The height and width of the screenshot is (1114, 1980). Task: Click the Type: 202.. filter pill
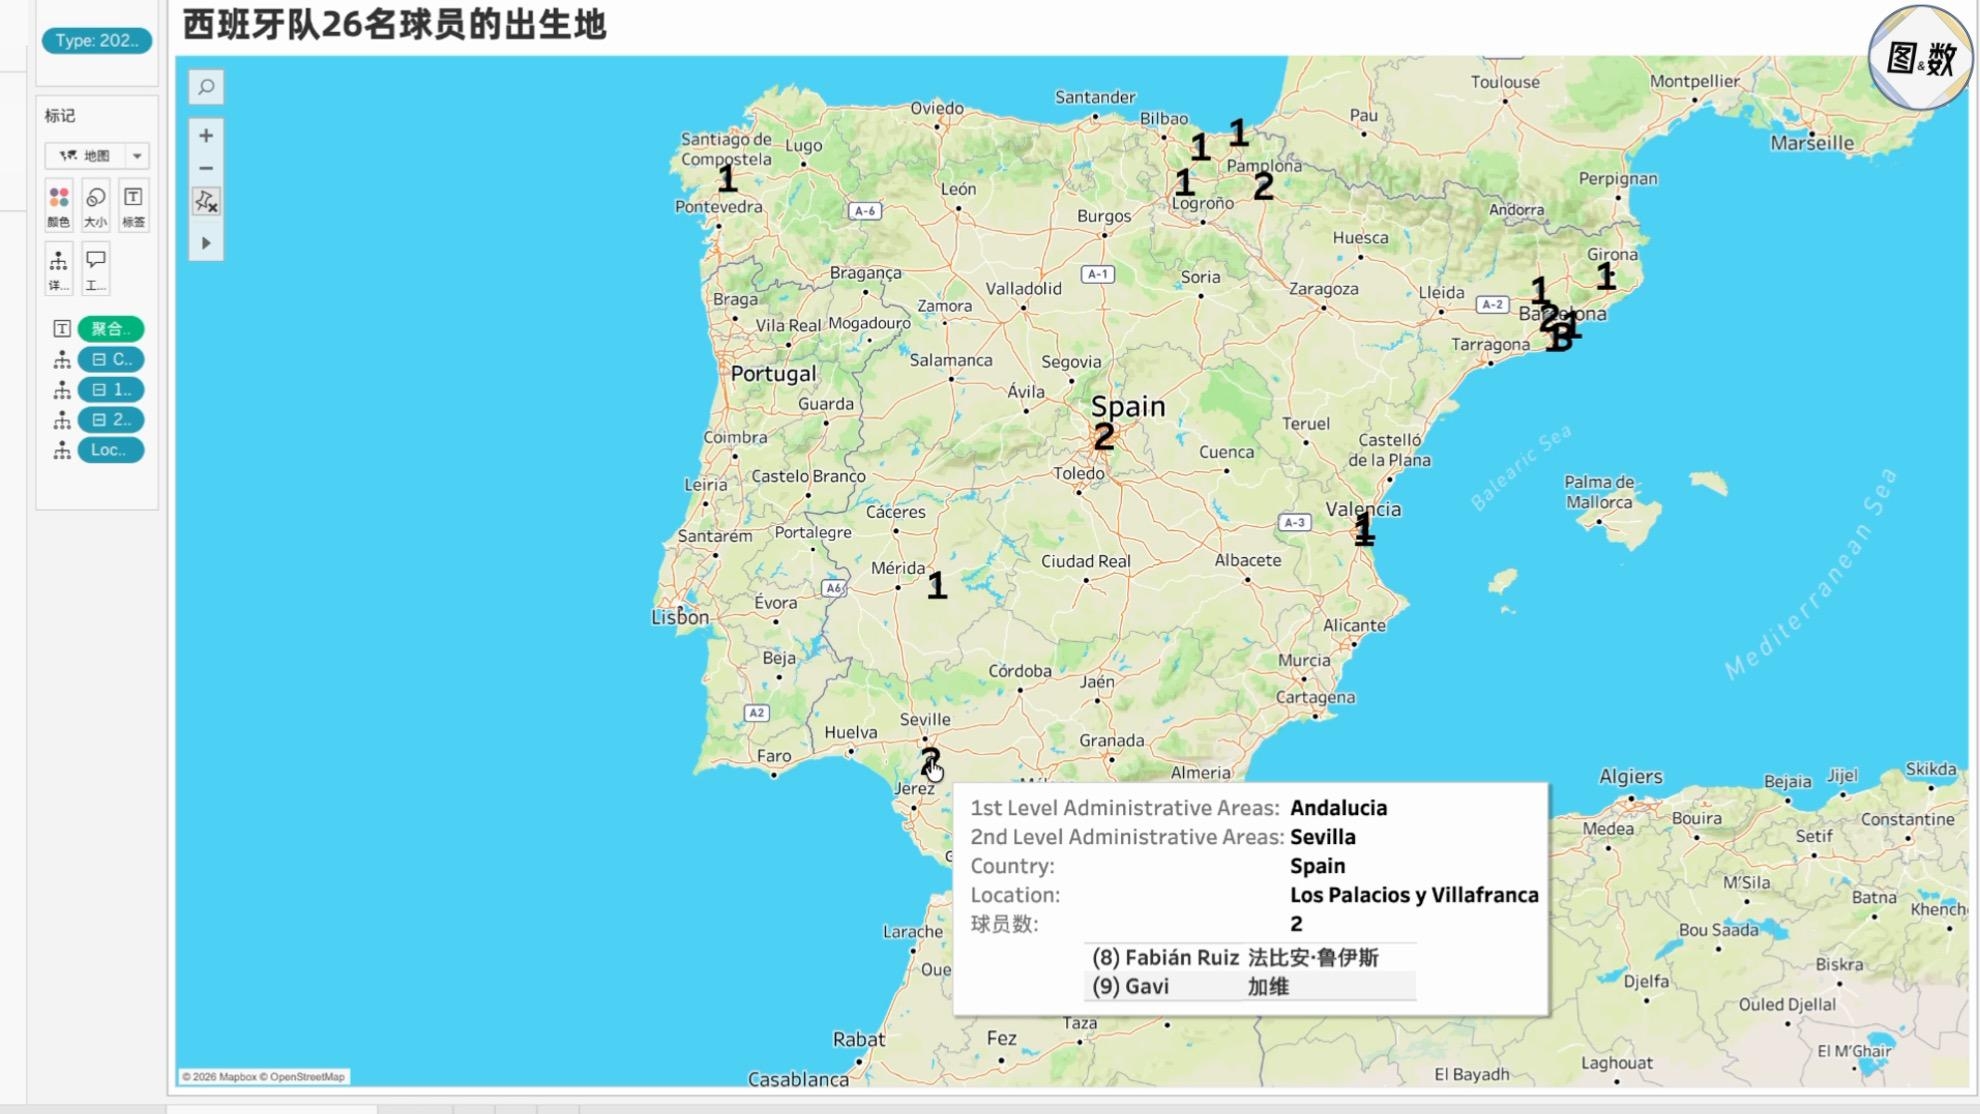tap(97, 41)
